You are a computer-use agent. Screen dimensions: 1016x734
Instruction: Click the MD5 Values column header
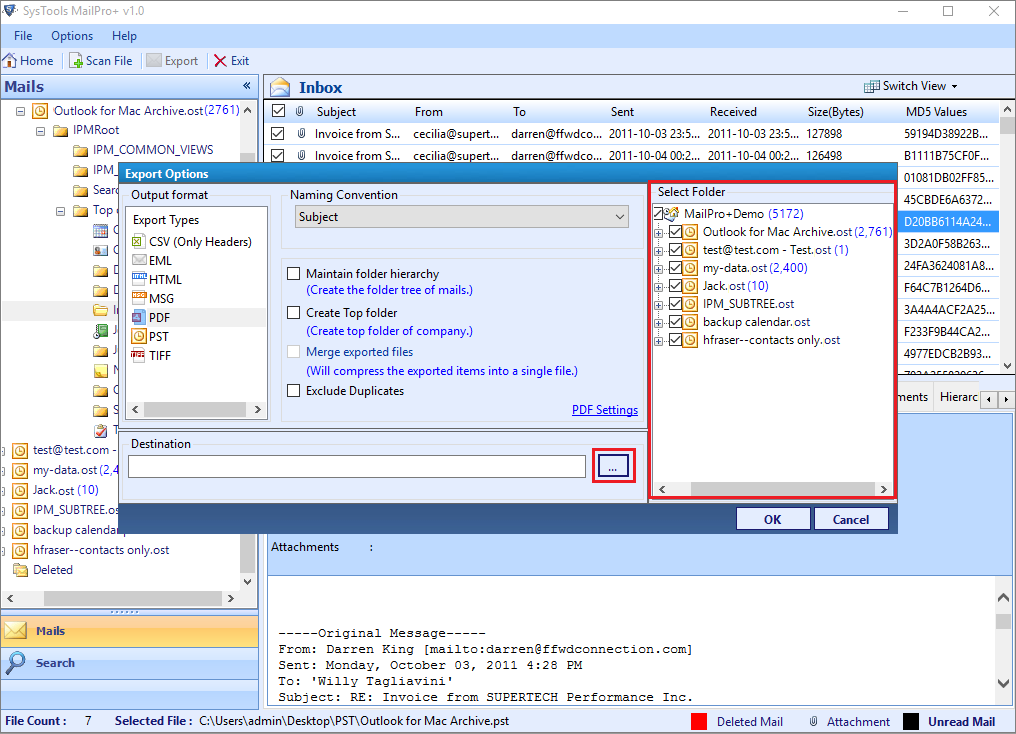(936, 111)
